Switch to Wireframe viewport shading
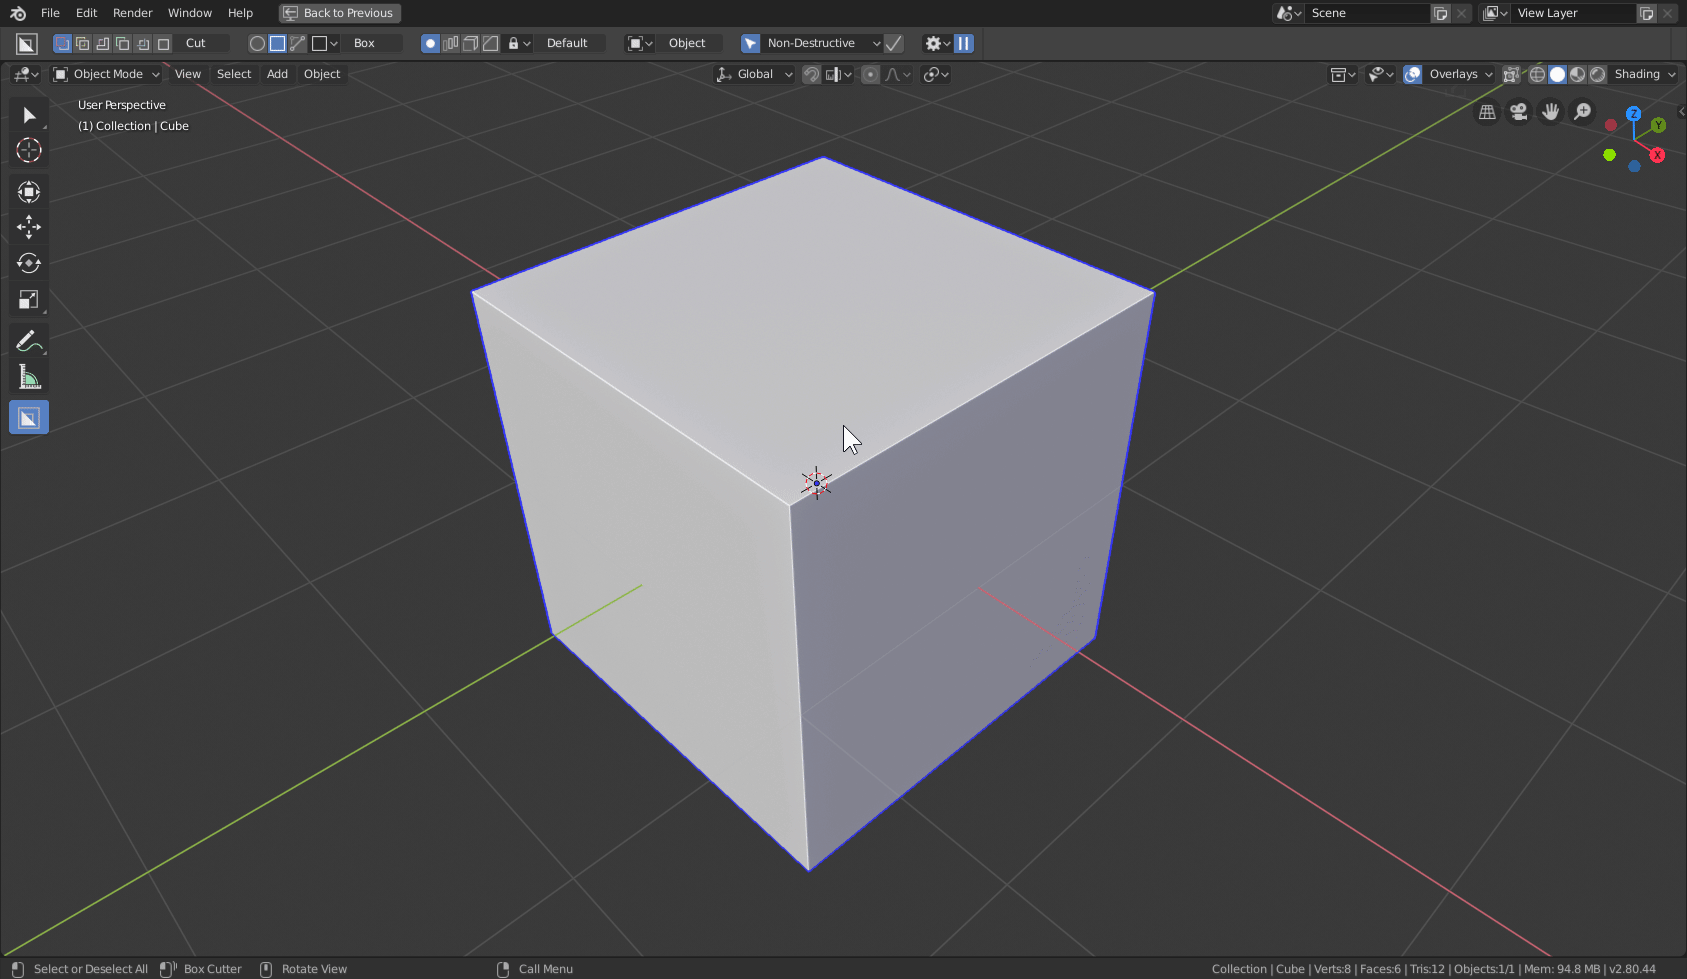1687x979 pixels. coord(1537,74)
